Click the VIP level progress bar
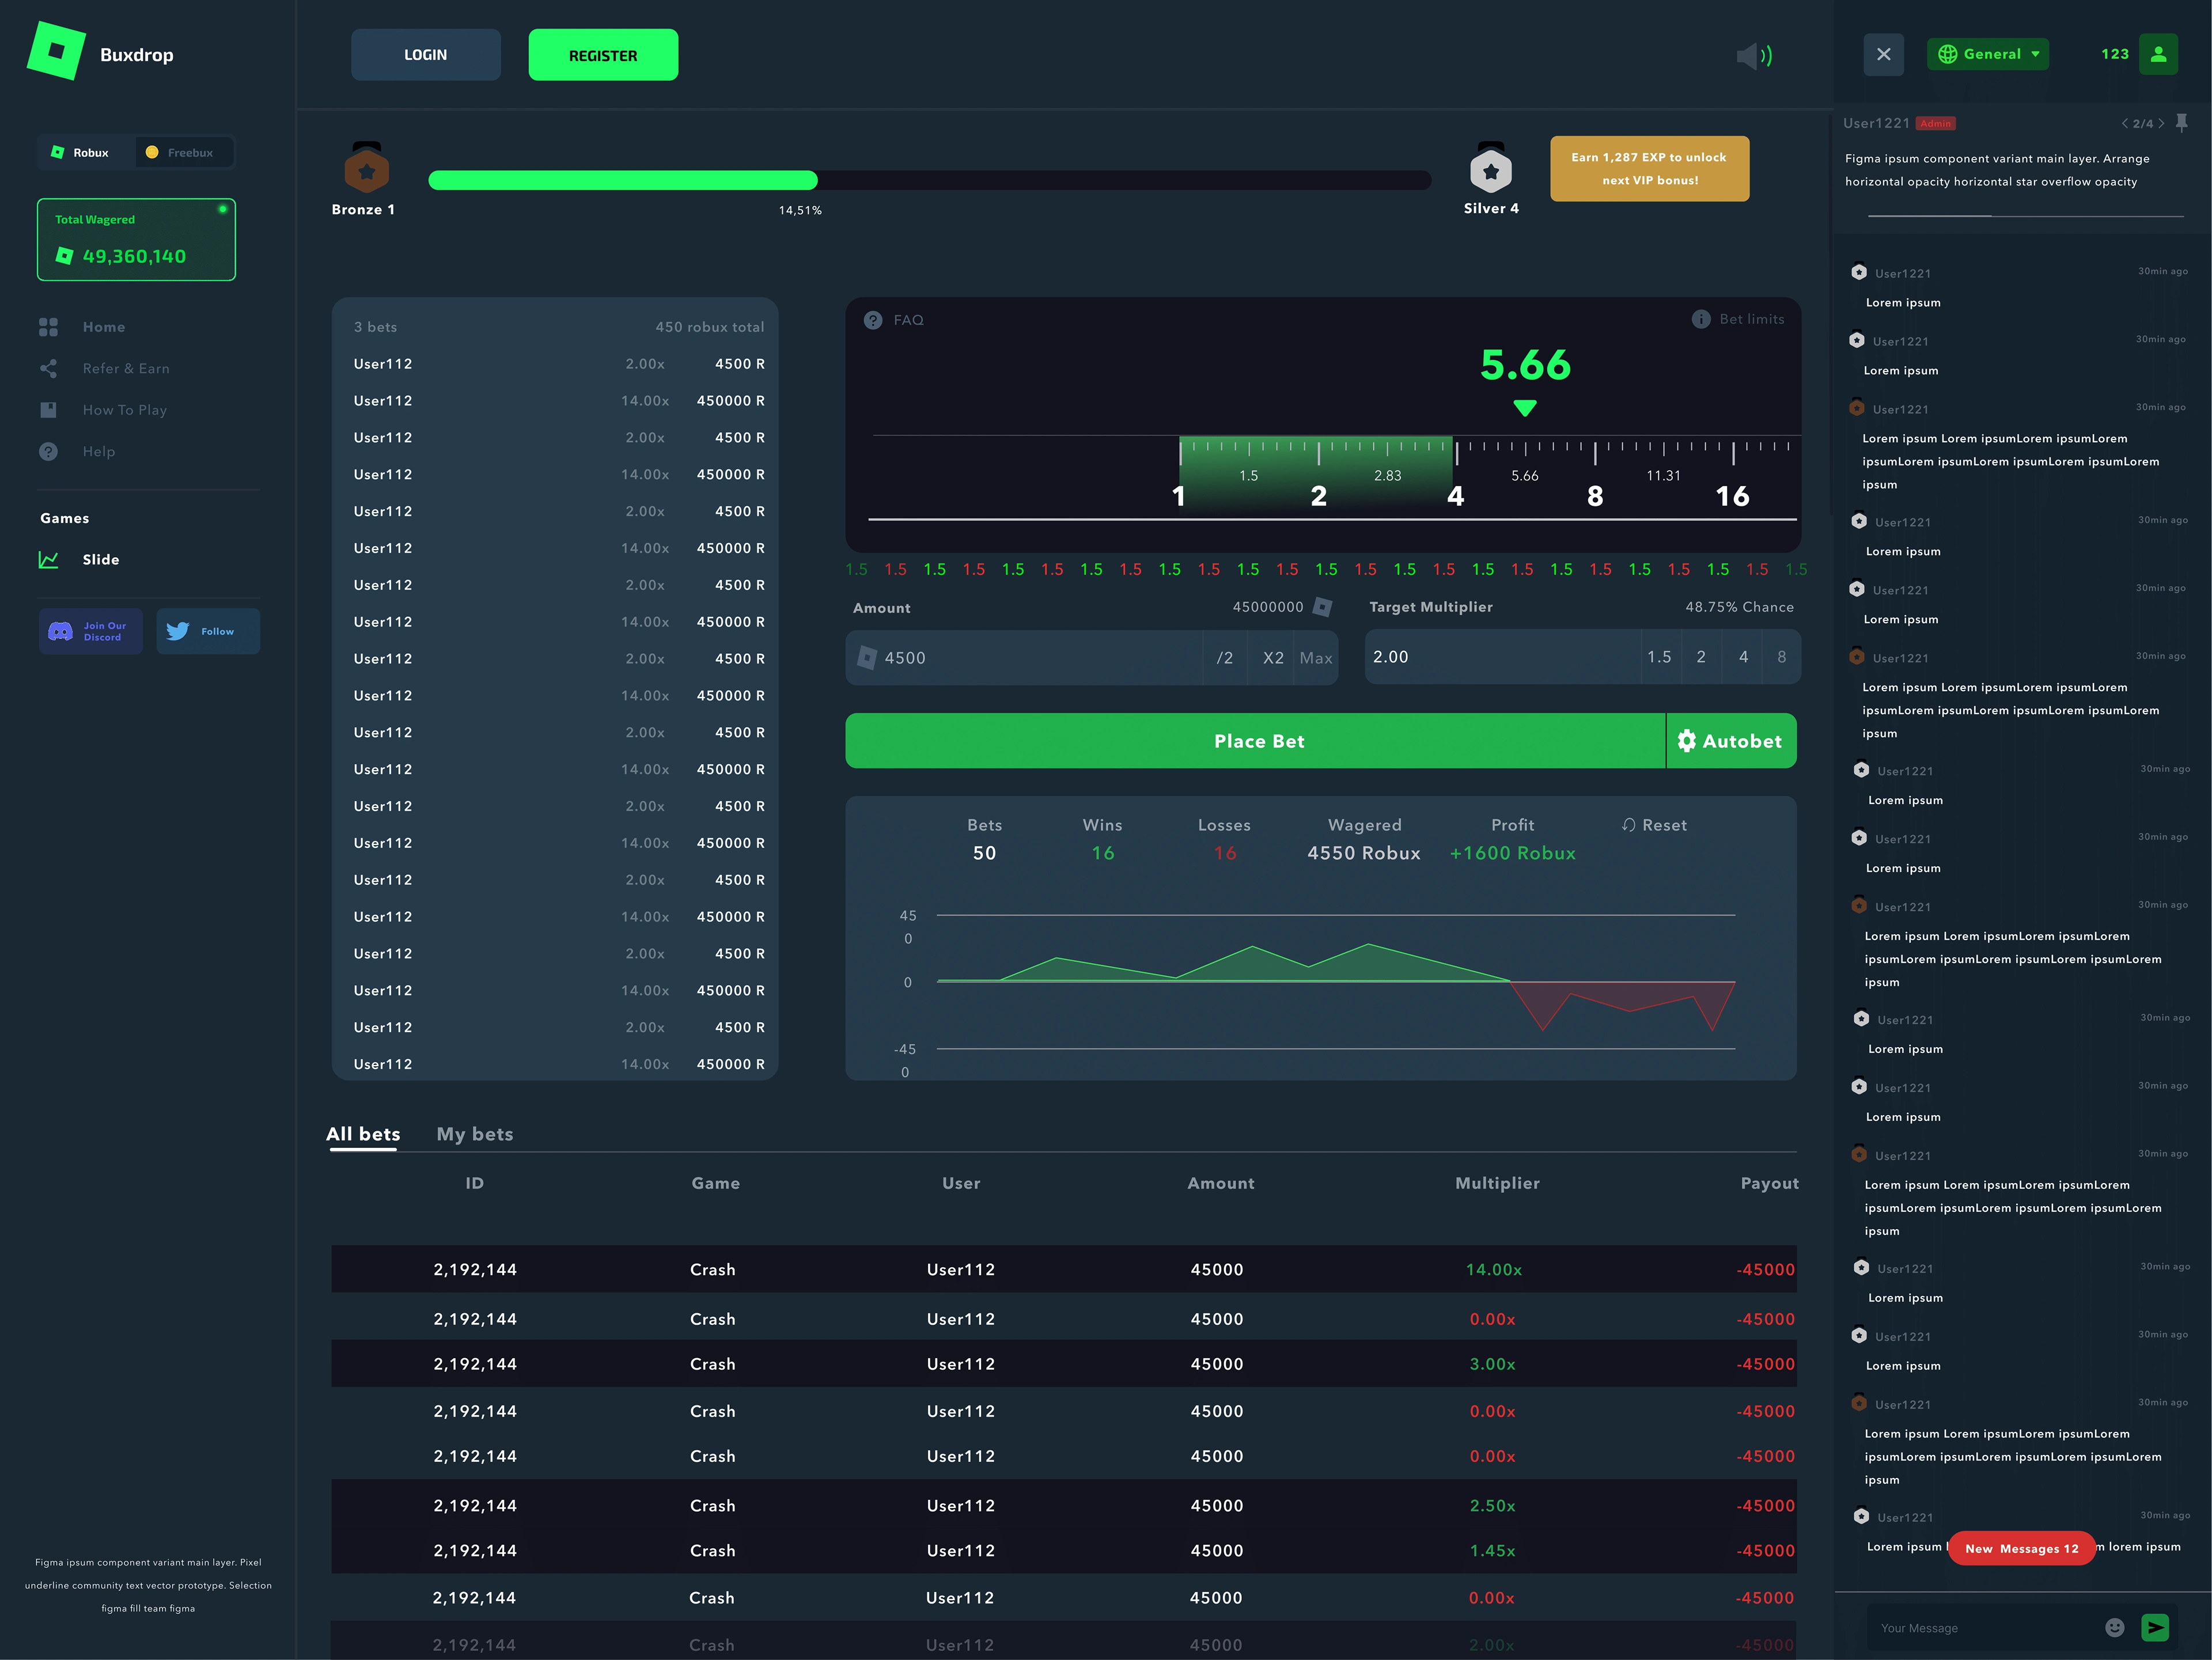Screen dimensions: 2212x1660 coord(929,180)
